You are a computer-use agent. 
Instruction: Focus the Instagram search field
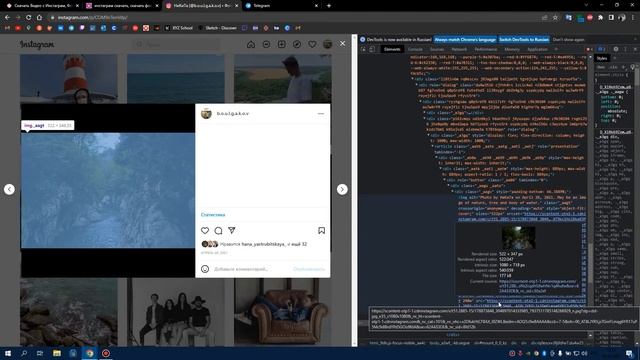176,44
